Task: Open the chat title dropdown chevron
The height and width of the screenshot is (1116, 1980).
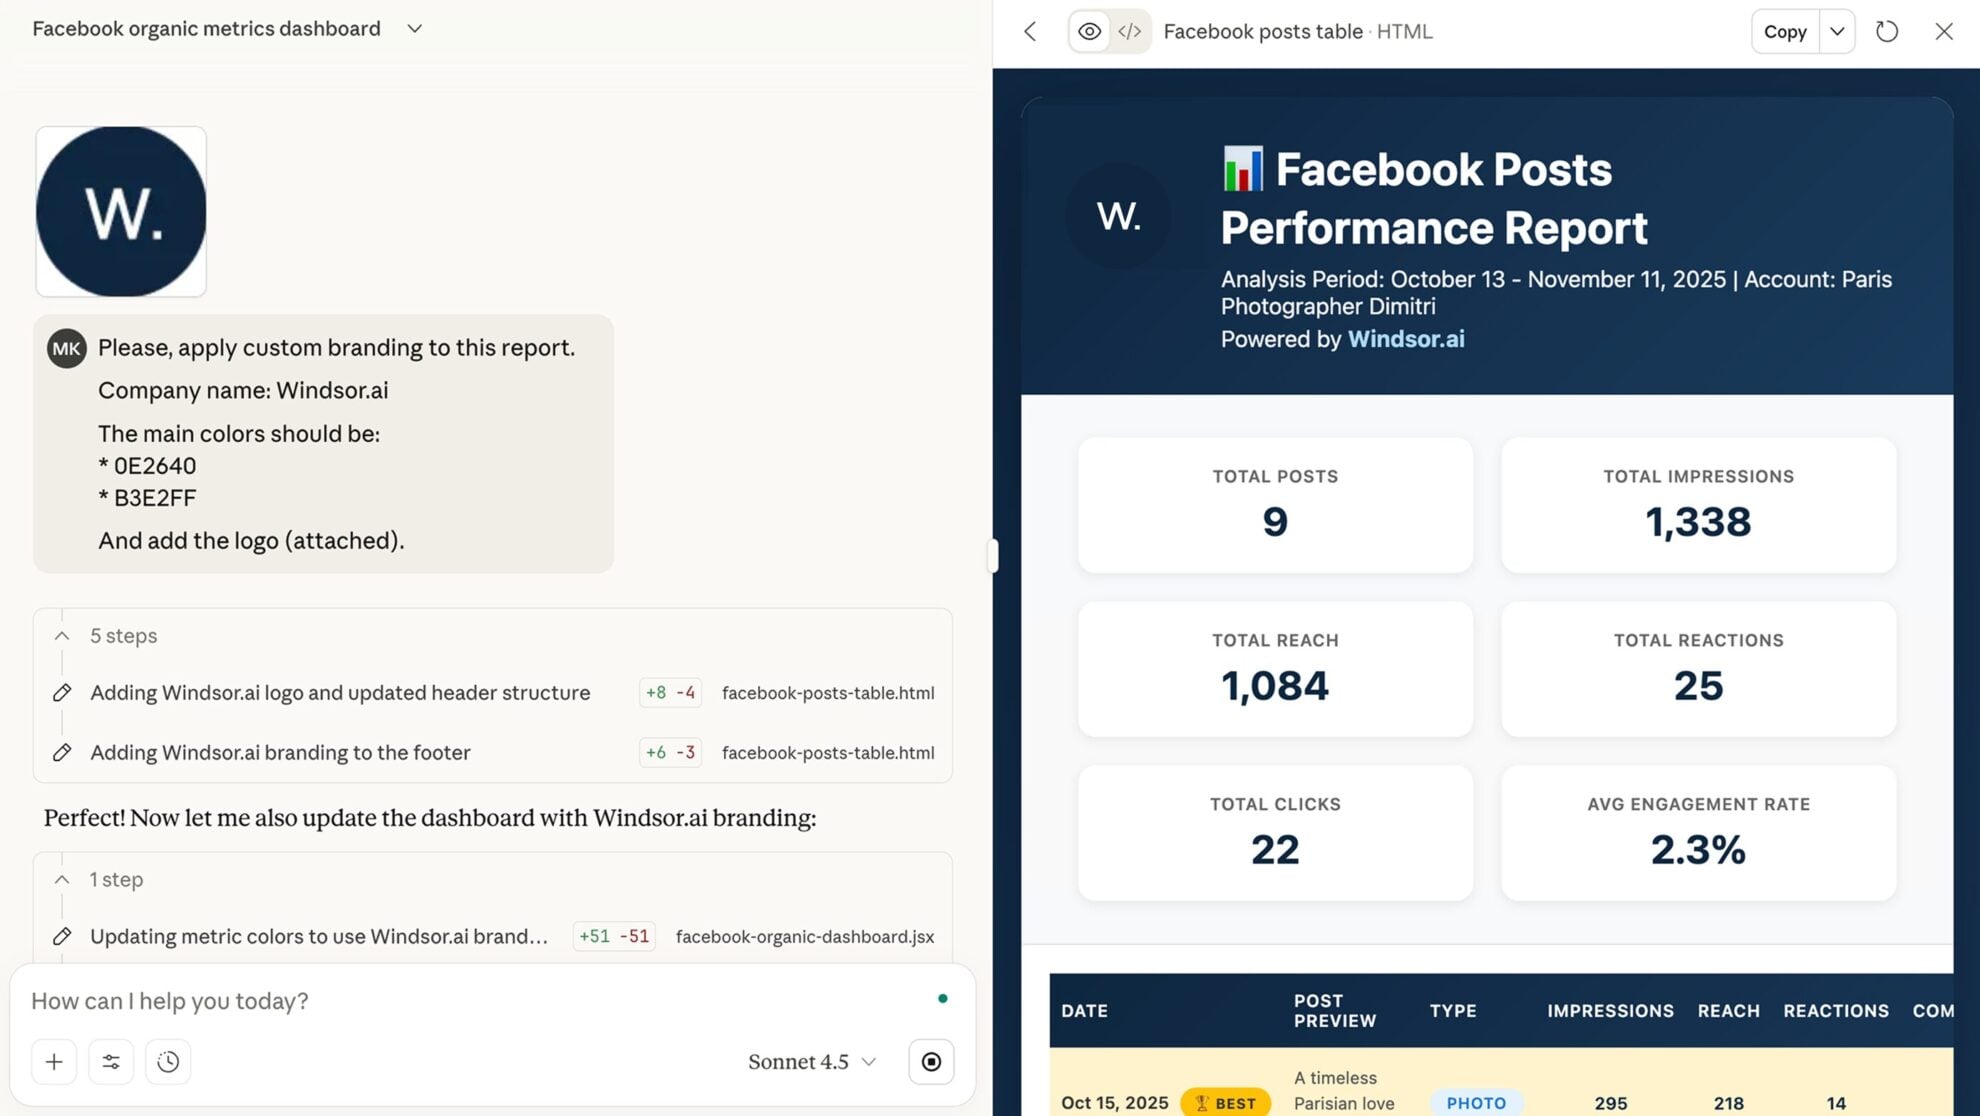Action: 414,29
